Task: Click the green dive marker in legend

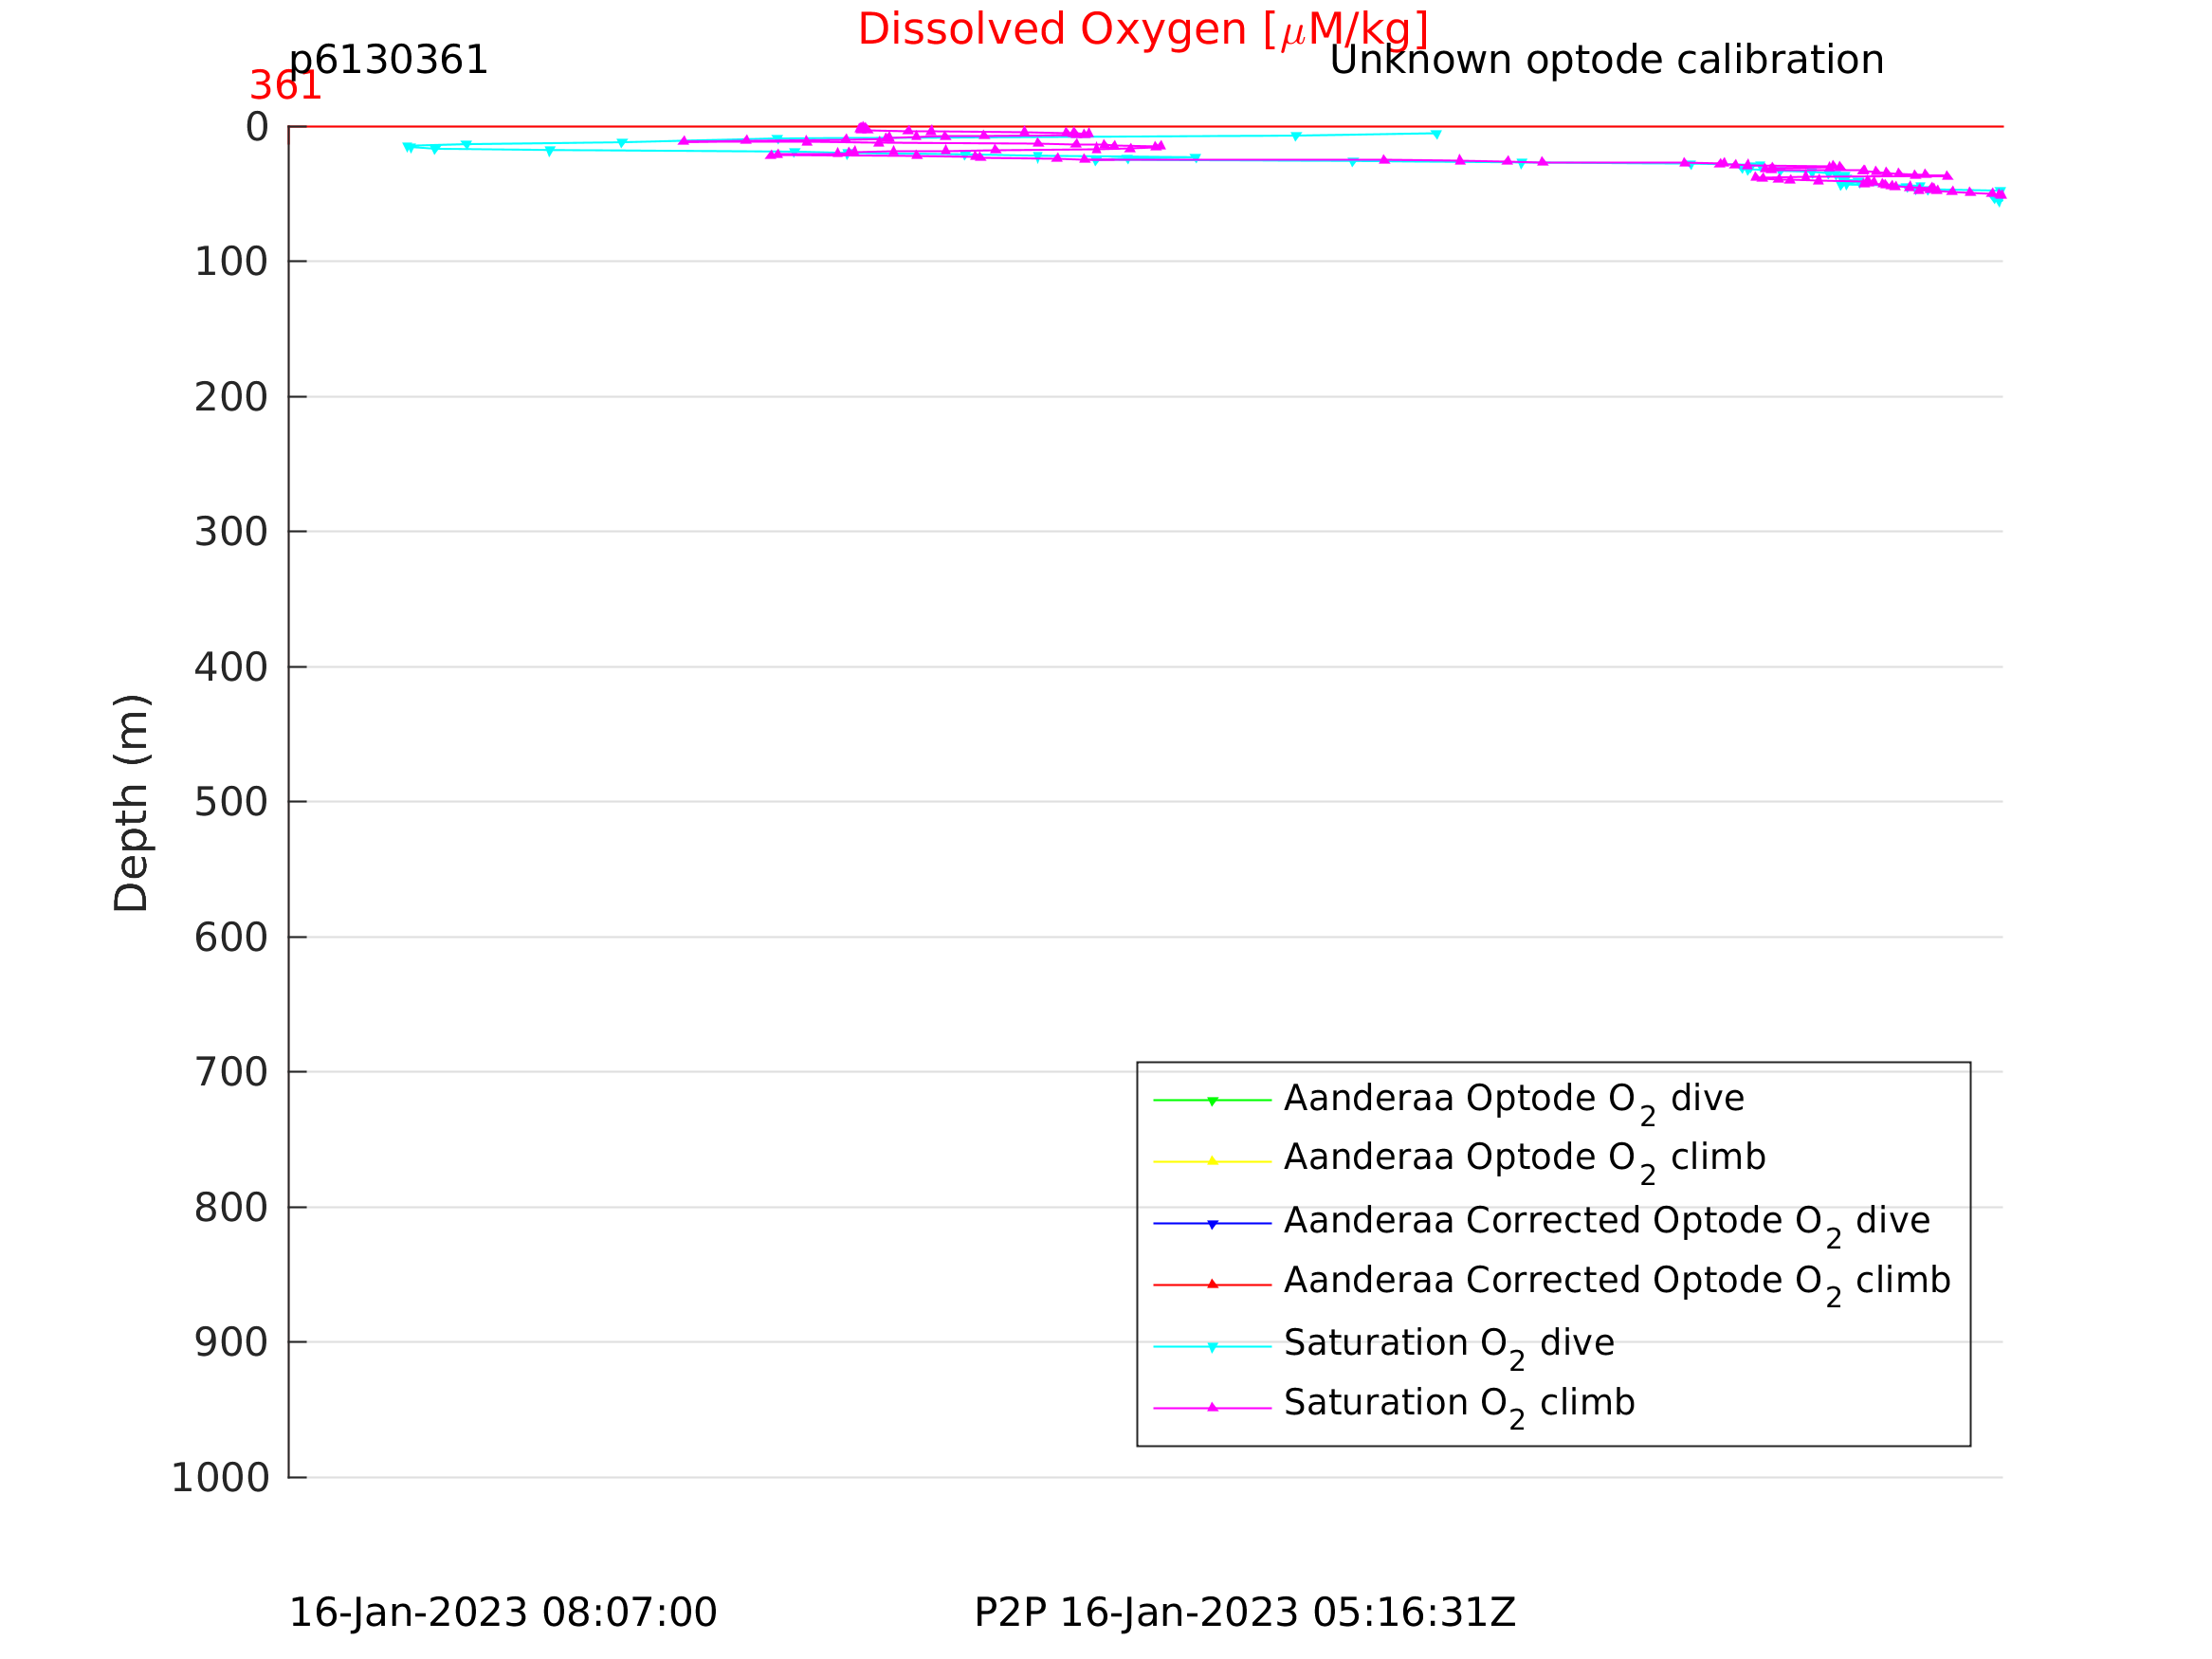Action: [x=1213, y=1101]
